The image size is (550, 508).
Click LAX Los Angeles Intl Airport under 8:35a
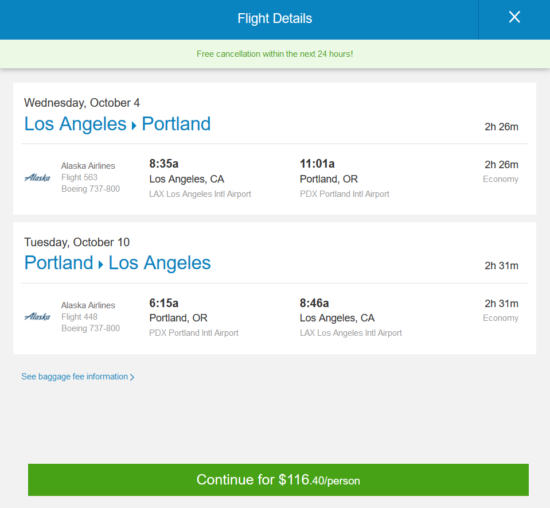click(x=200, y=194)
